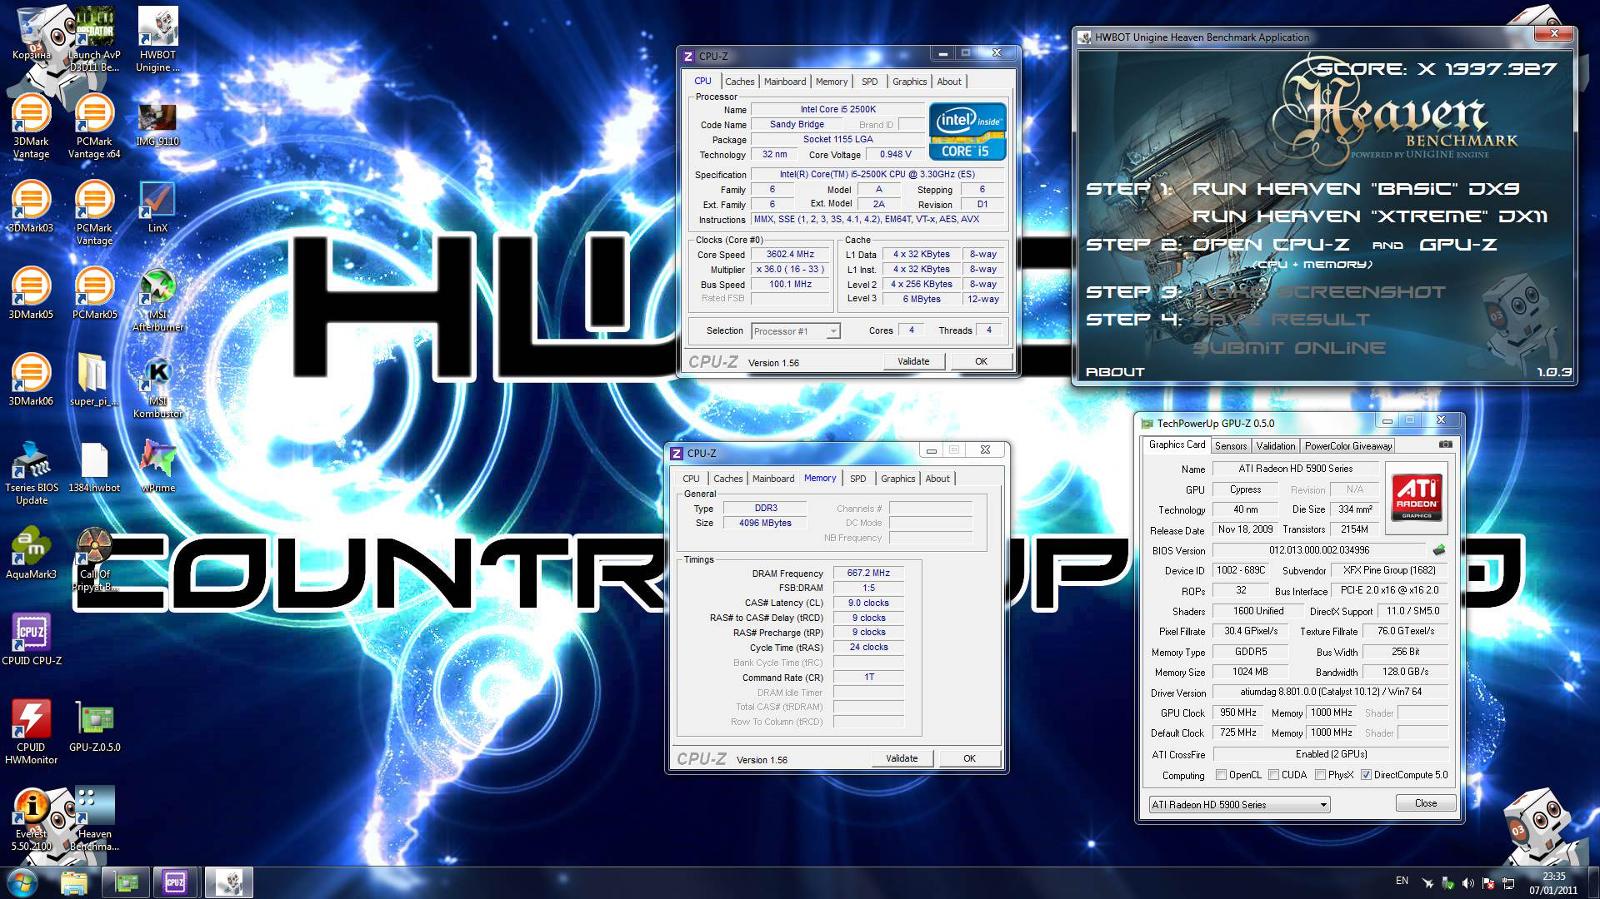Switch to Caches tab in top CPU-Z
The image size is (1600, 899).
739,82
